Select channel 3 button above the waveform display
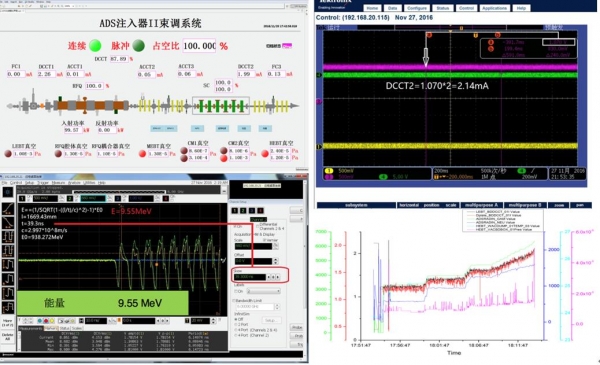The height and width of the screenshot is (365, 600). point(118,199)
